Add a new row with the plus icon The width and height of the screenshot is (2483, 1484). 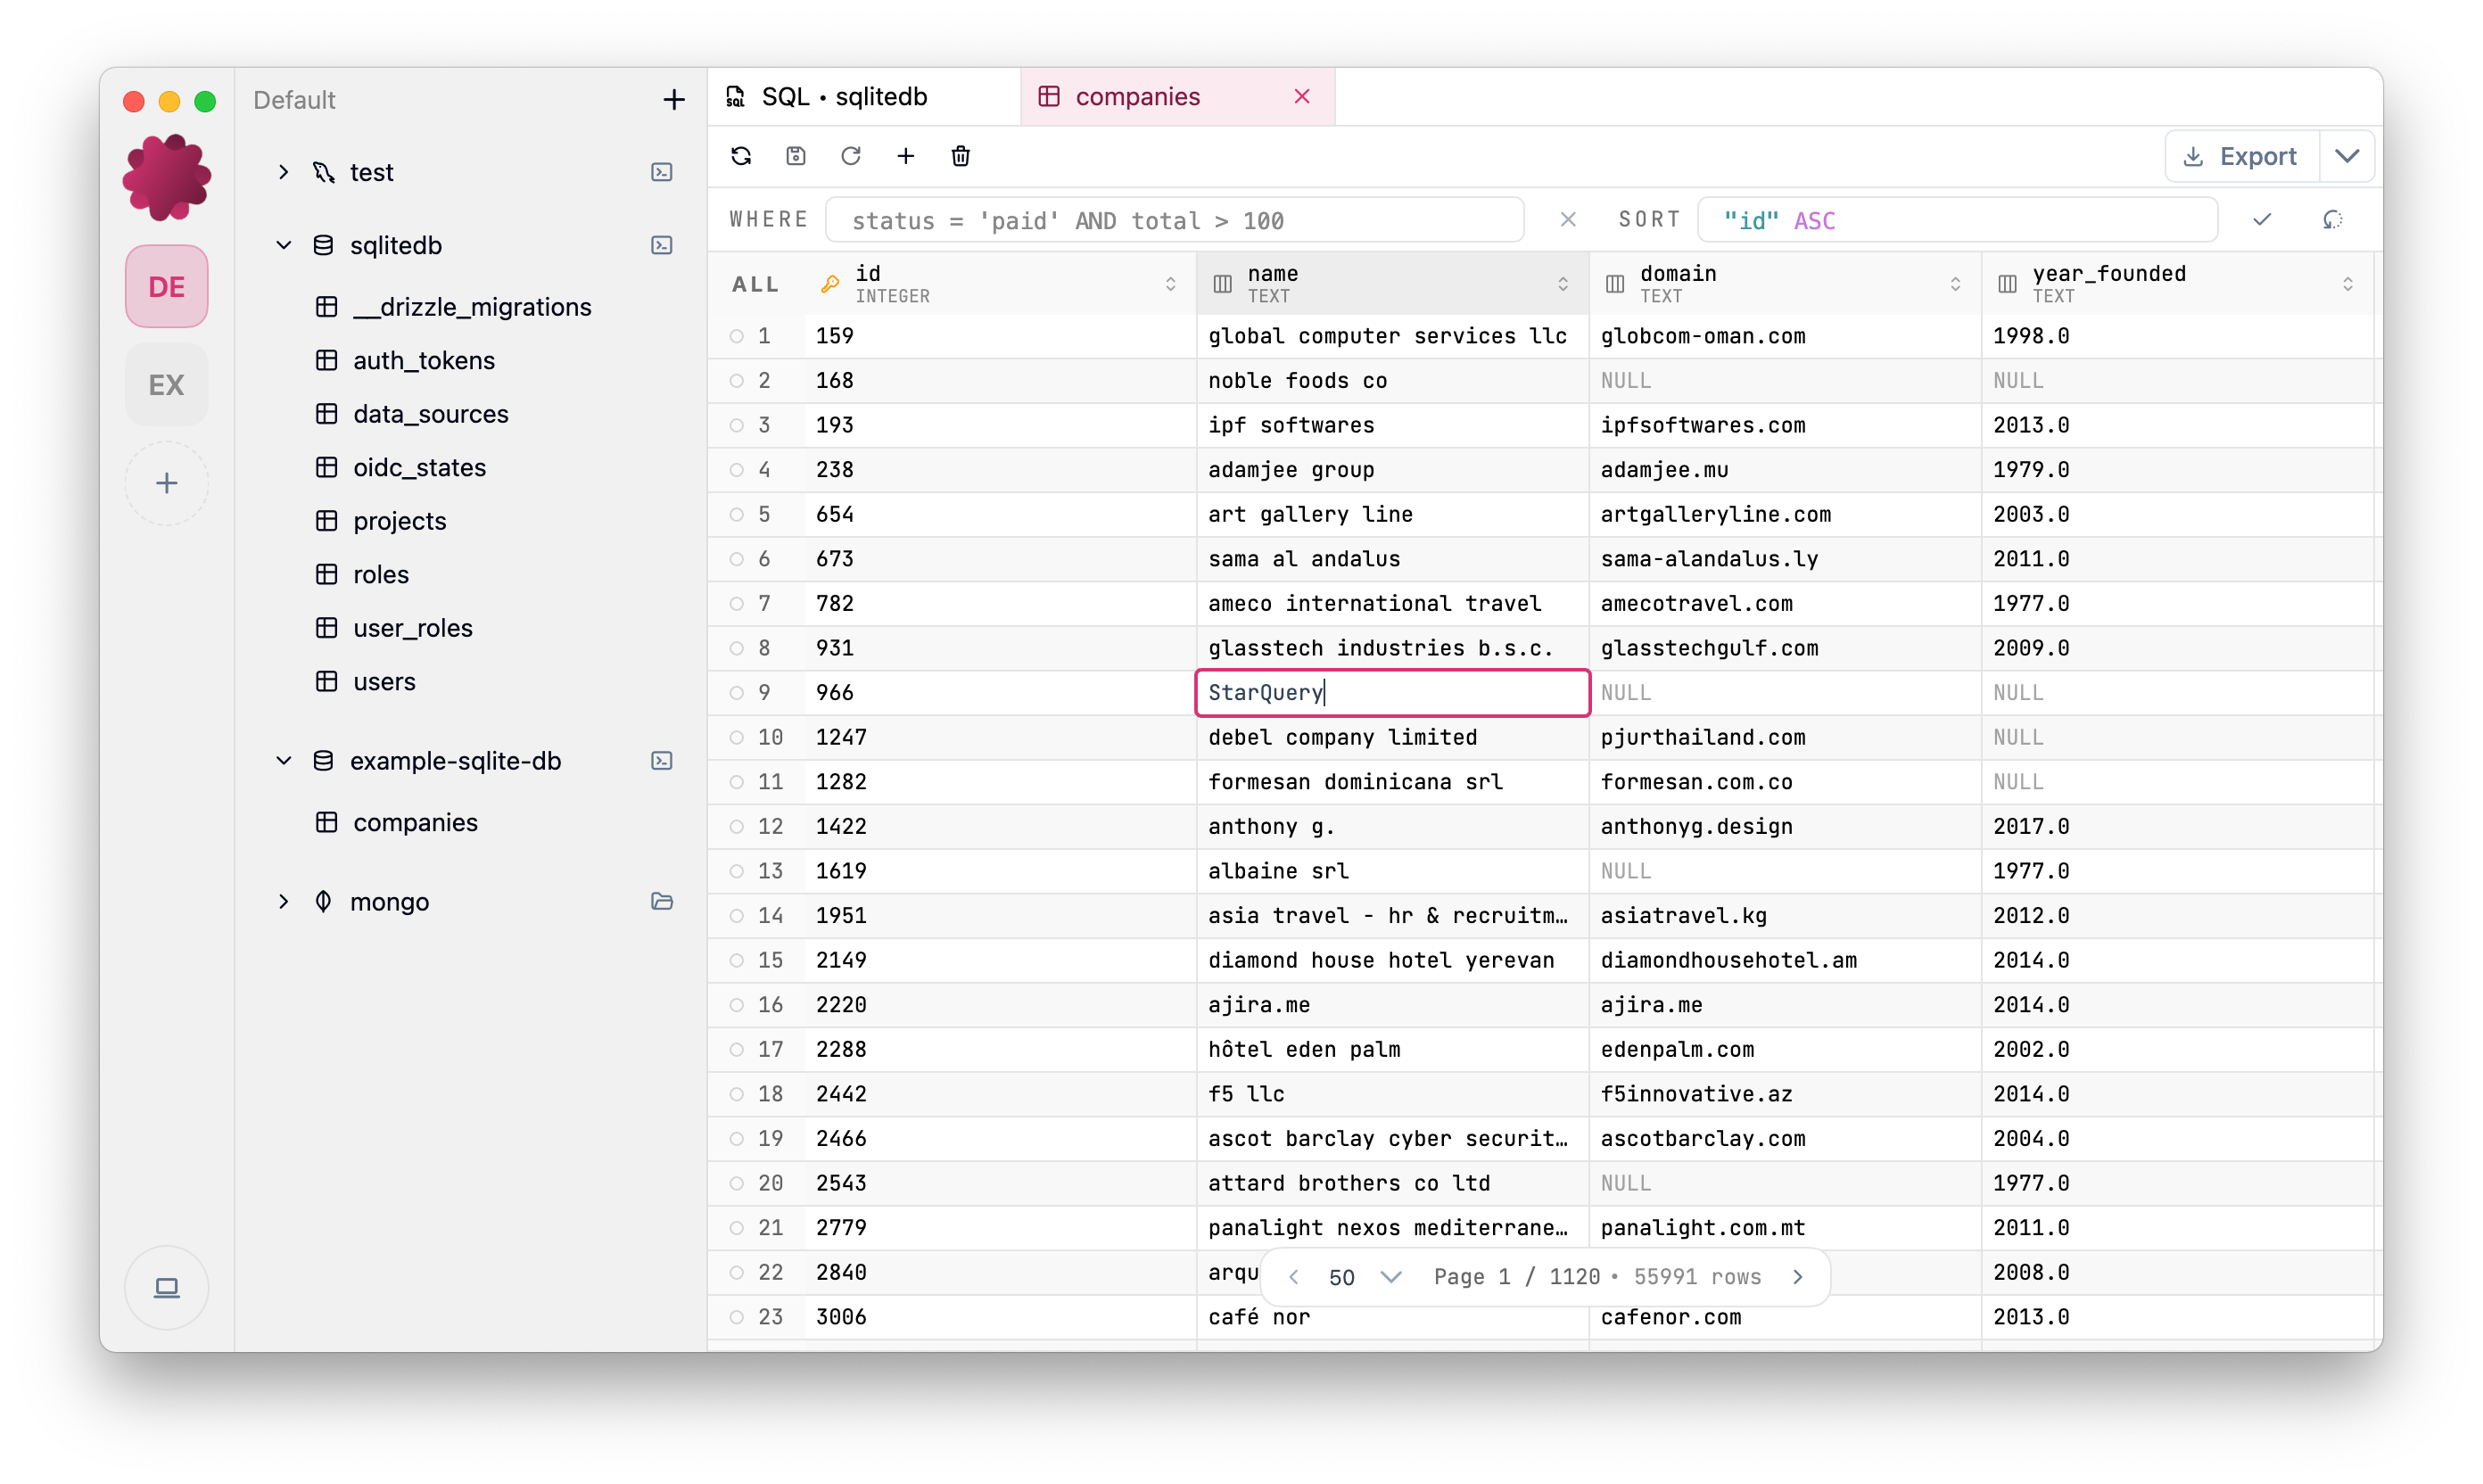tap(905, 156)
